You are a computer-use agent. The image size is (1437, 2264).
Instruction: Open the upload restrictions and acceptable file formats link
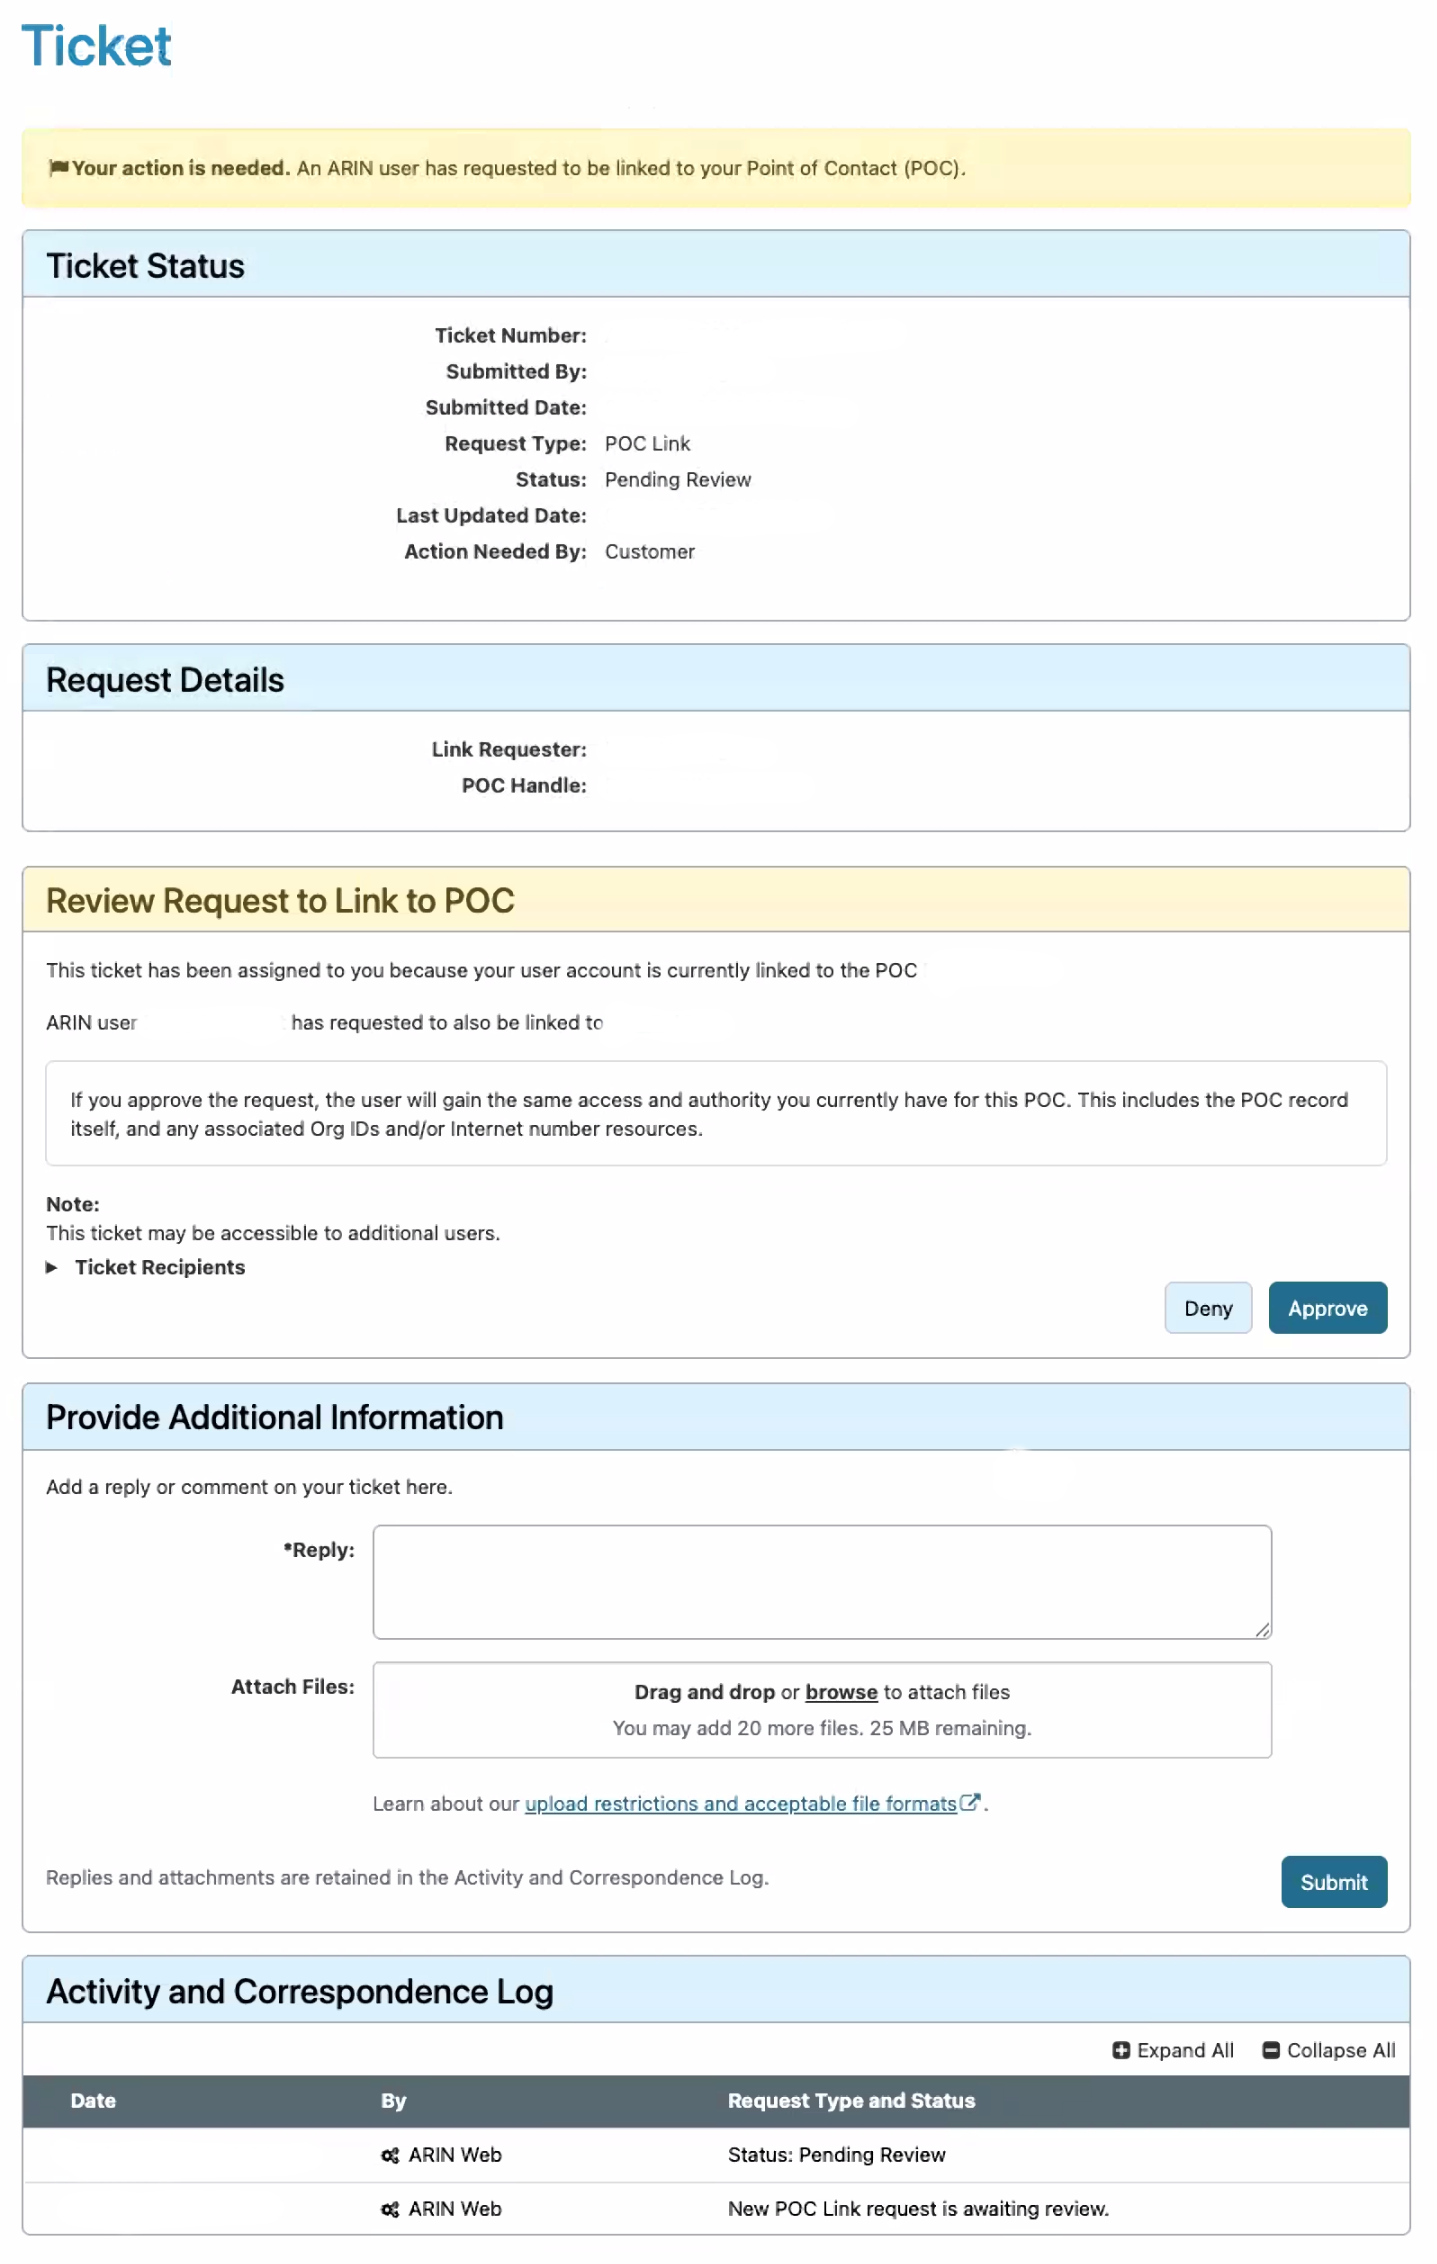coord(740,1804)
